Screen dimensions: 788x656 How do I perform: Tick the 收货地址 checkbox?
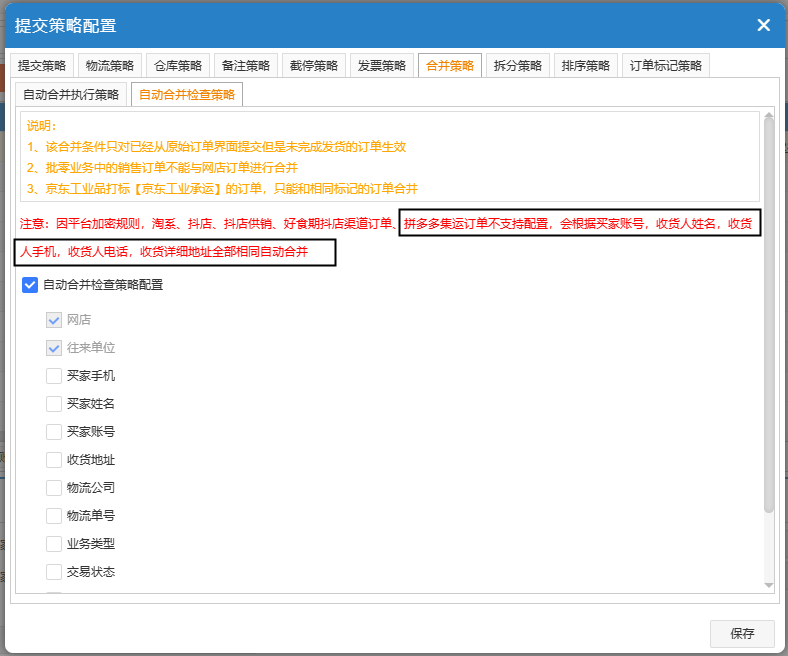tap(54, 459)
